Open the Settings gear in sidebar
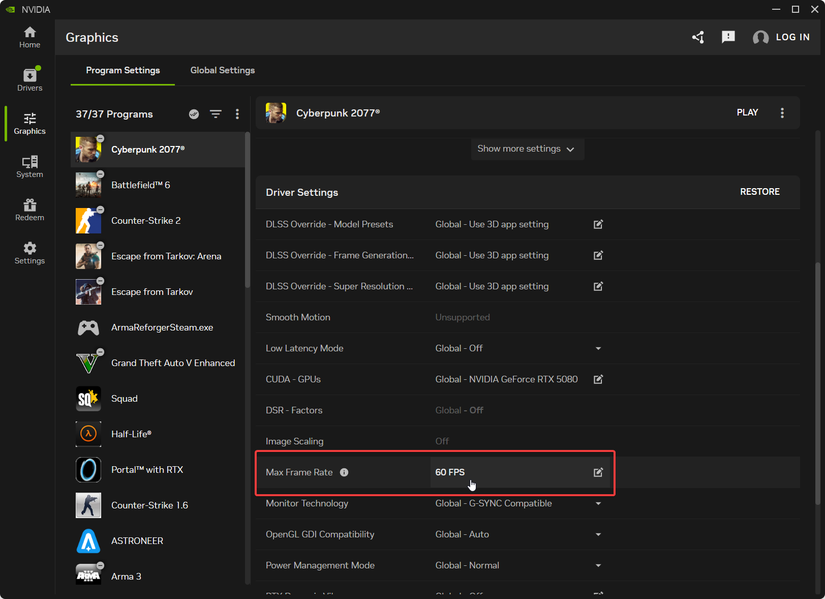 point(29,253)
